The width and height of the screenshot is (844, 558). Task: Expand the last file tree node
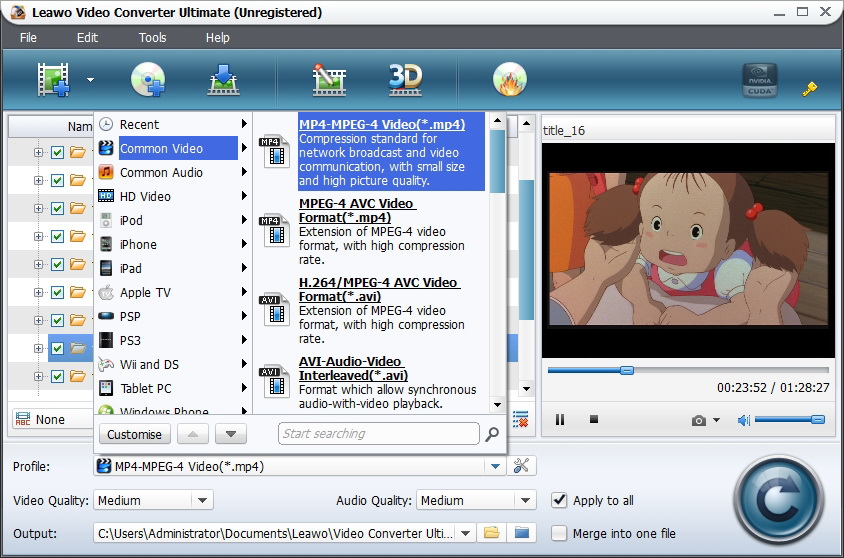38,376
